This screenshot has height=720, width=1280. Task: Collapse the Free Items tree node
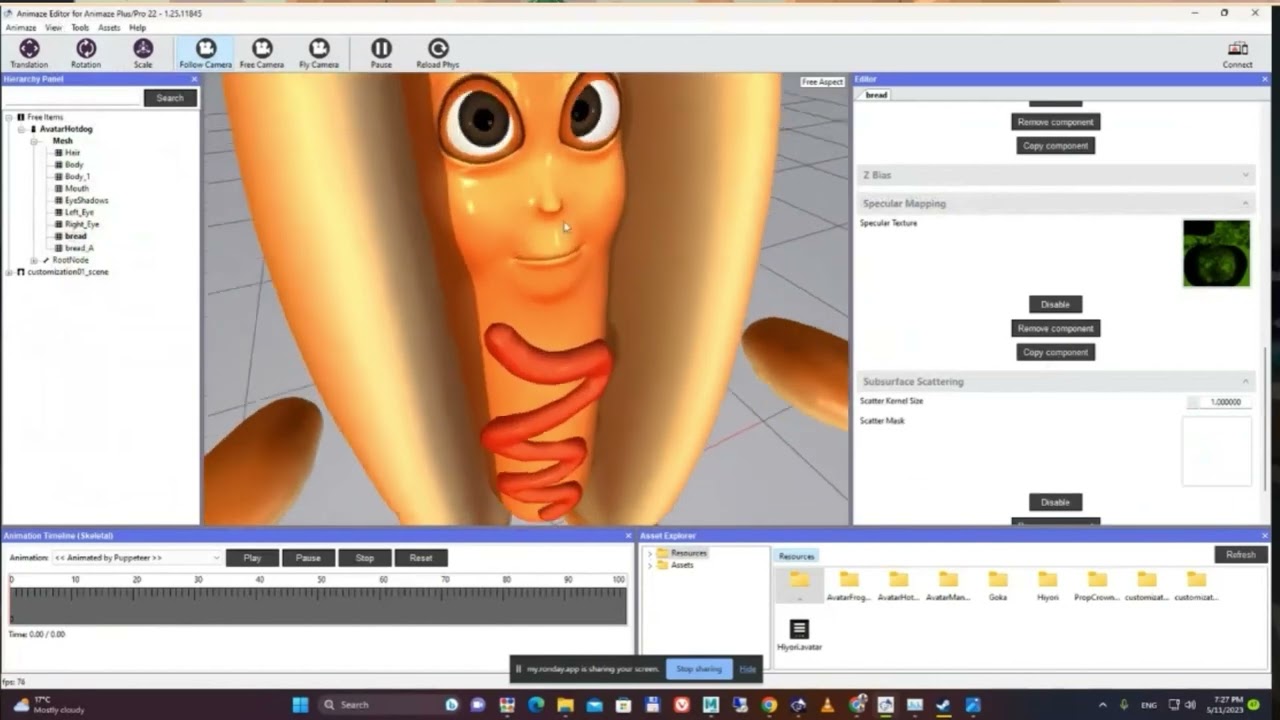click(9, 117)
